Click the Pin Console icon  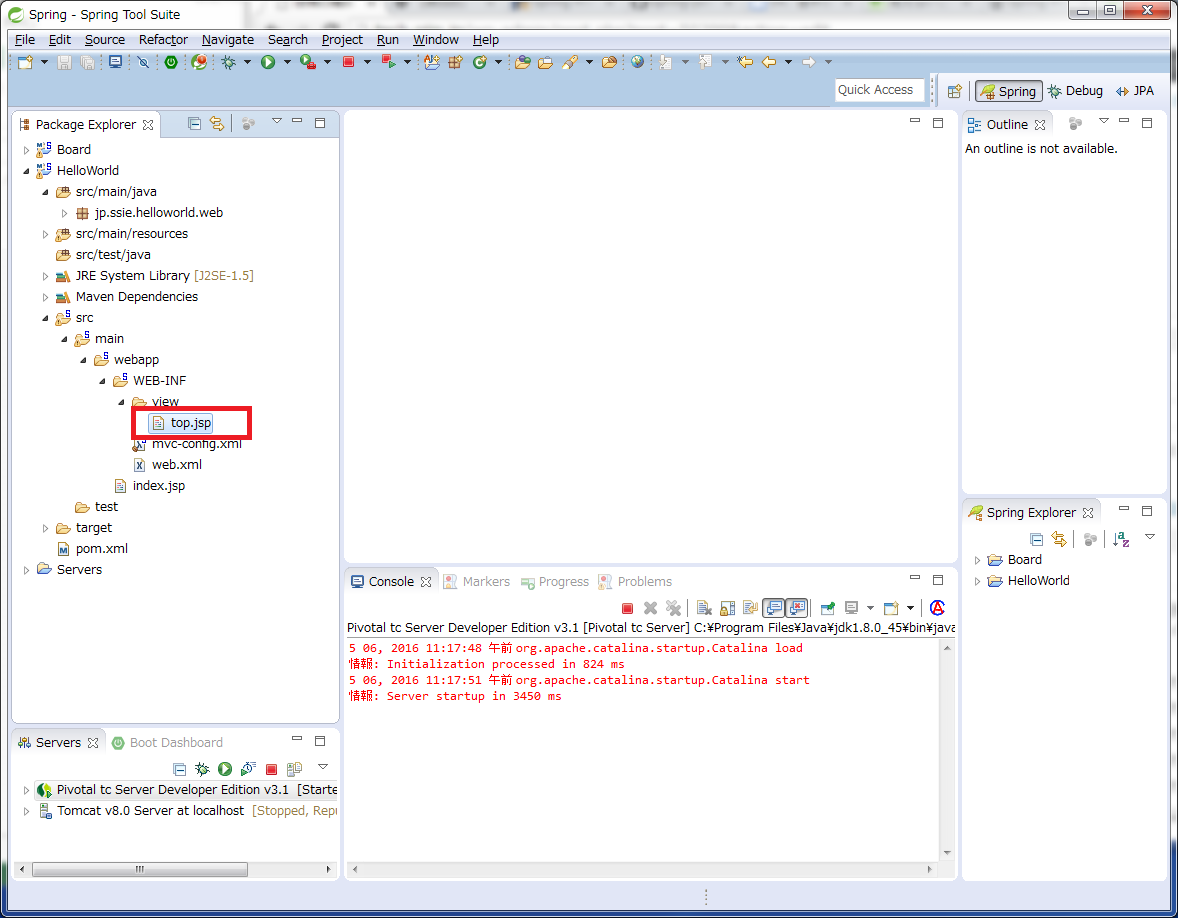tap(828, 608)
